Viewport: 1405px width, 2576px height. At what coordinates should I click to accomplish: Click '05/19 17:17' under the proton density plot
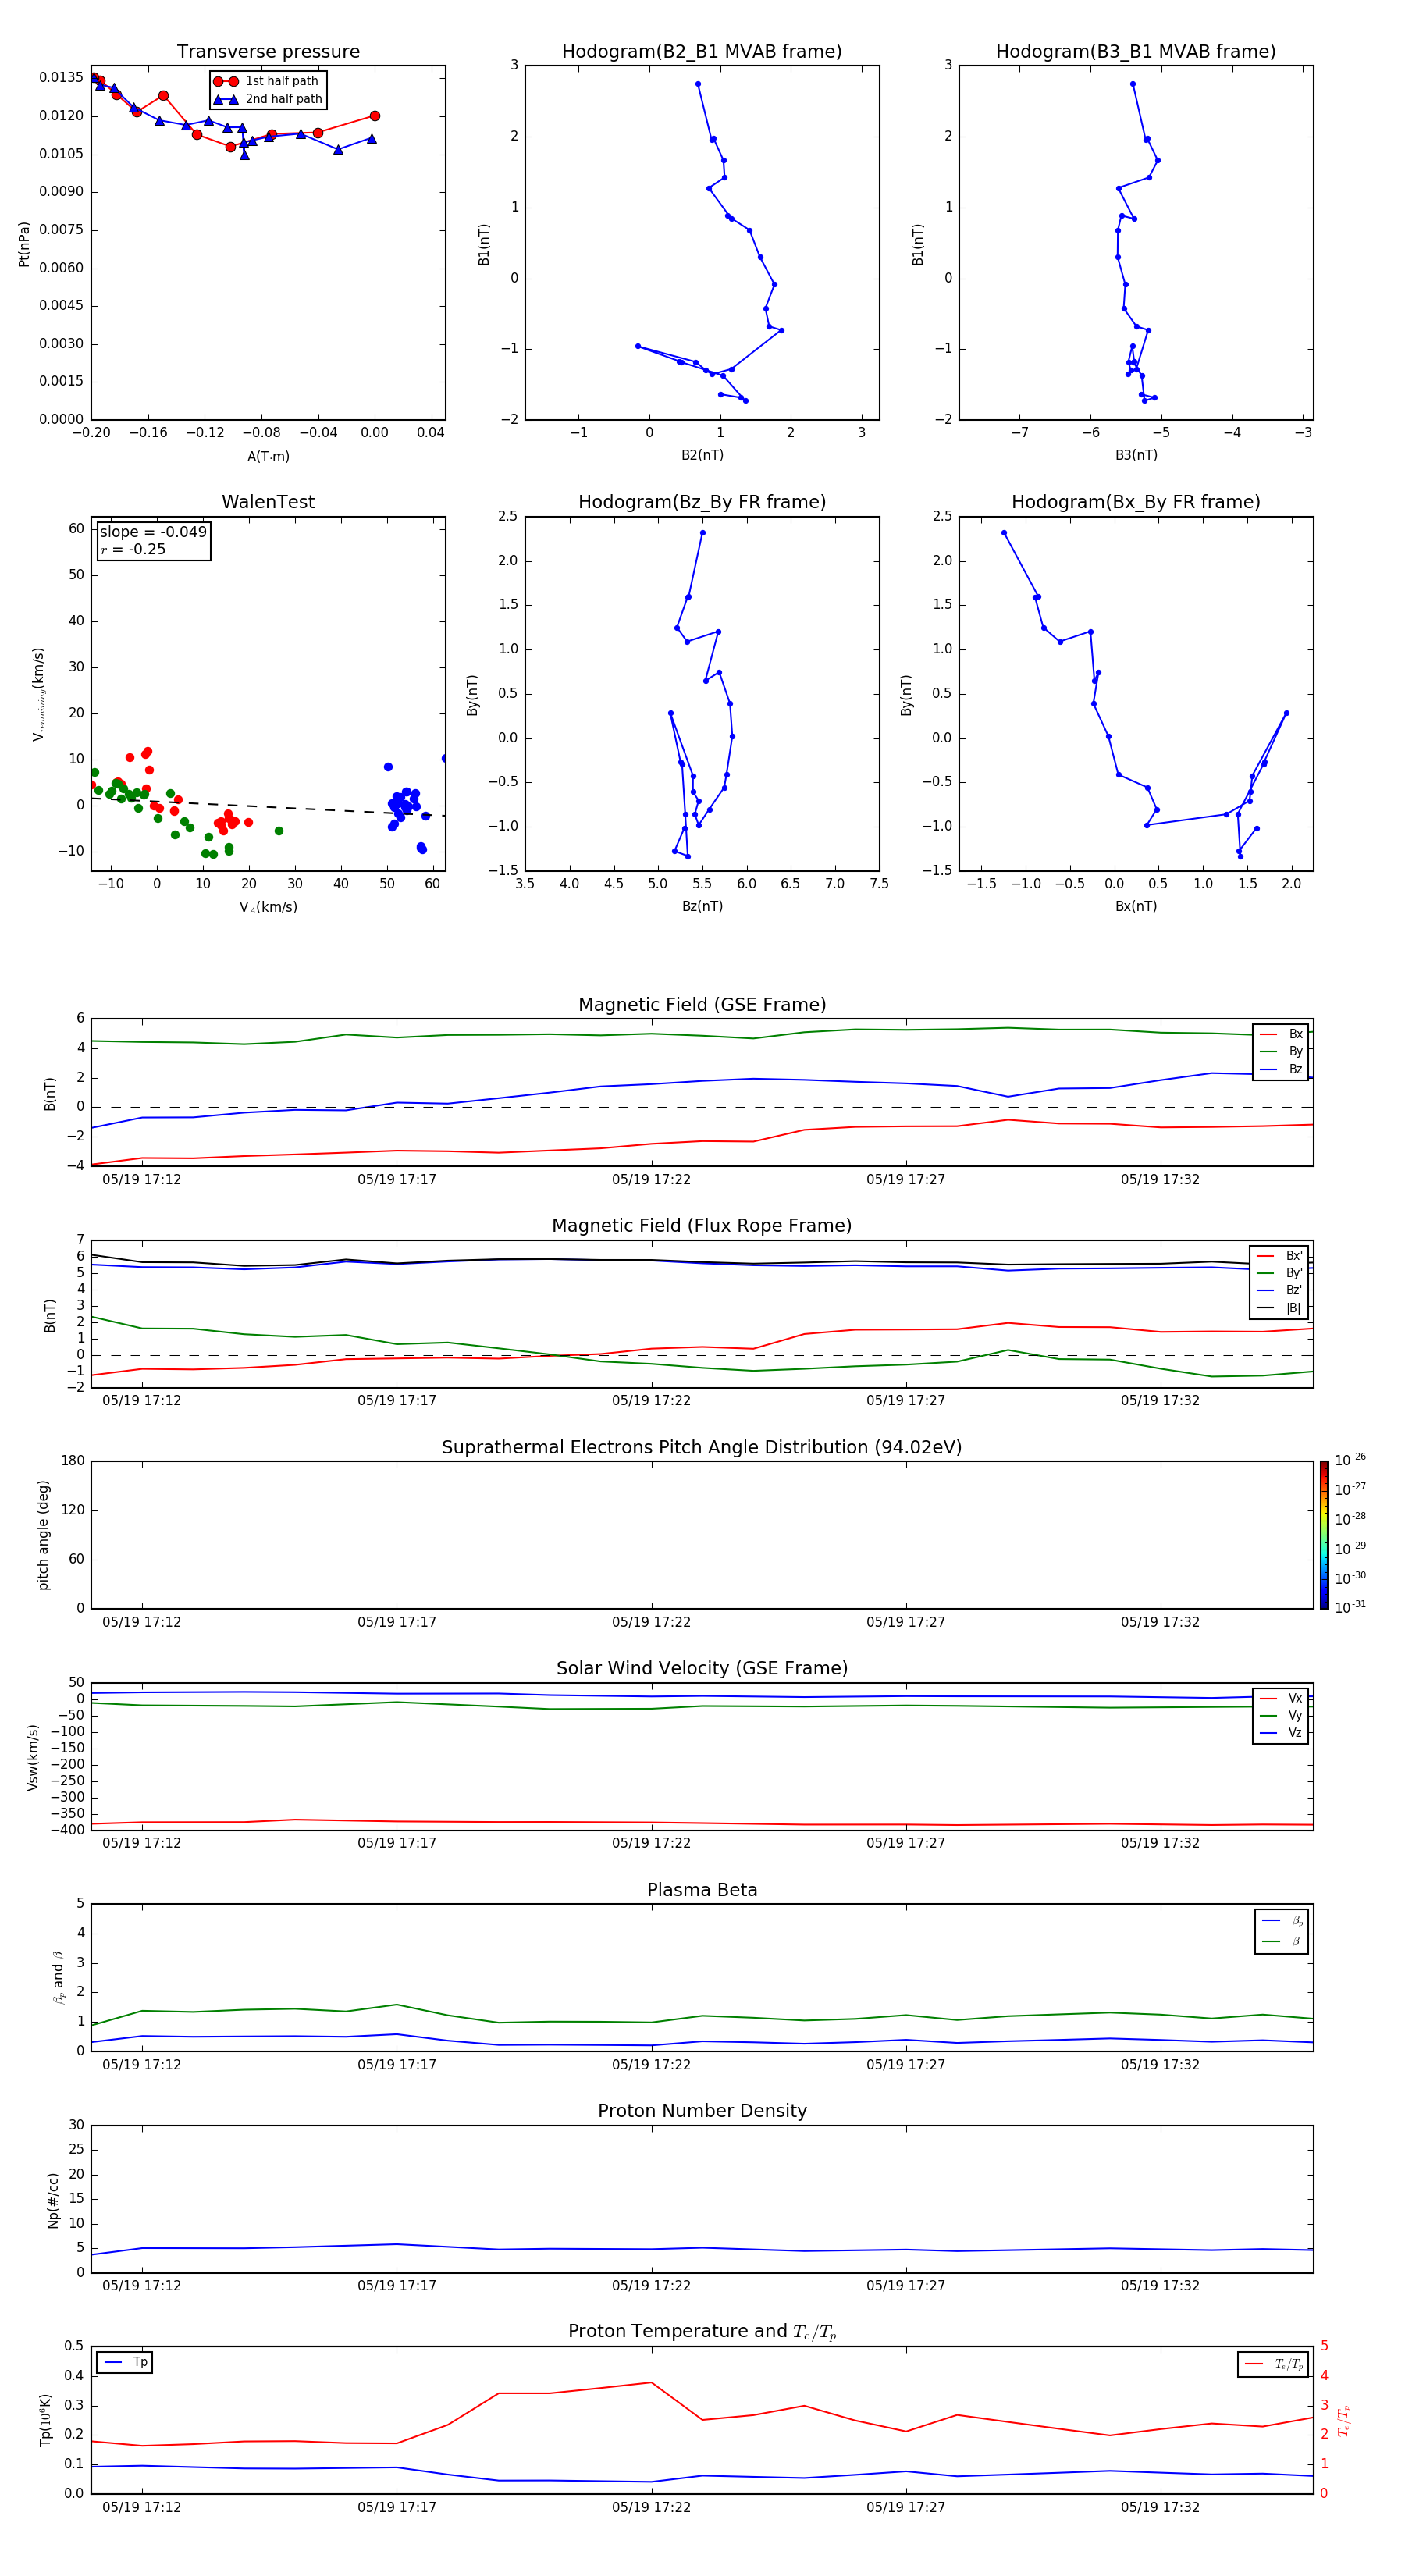(397, 2286)
